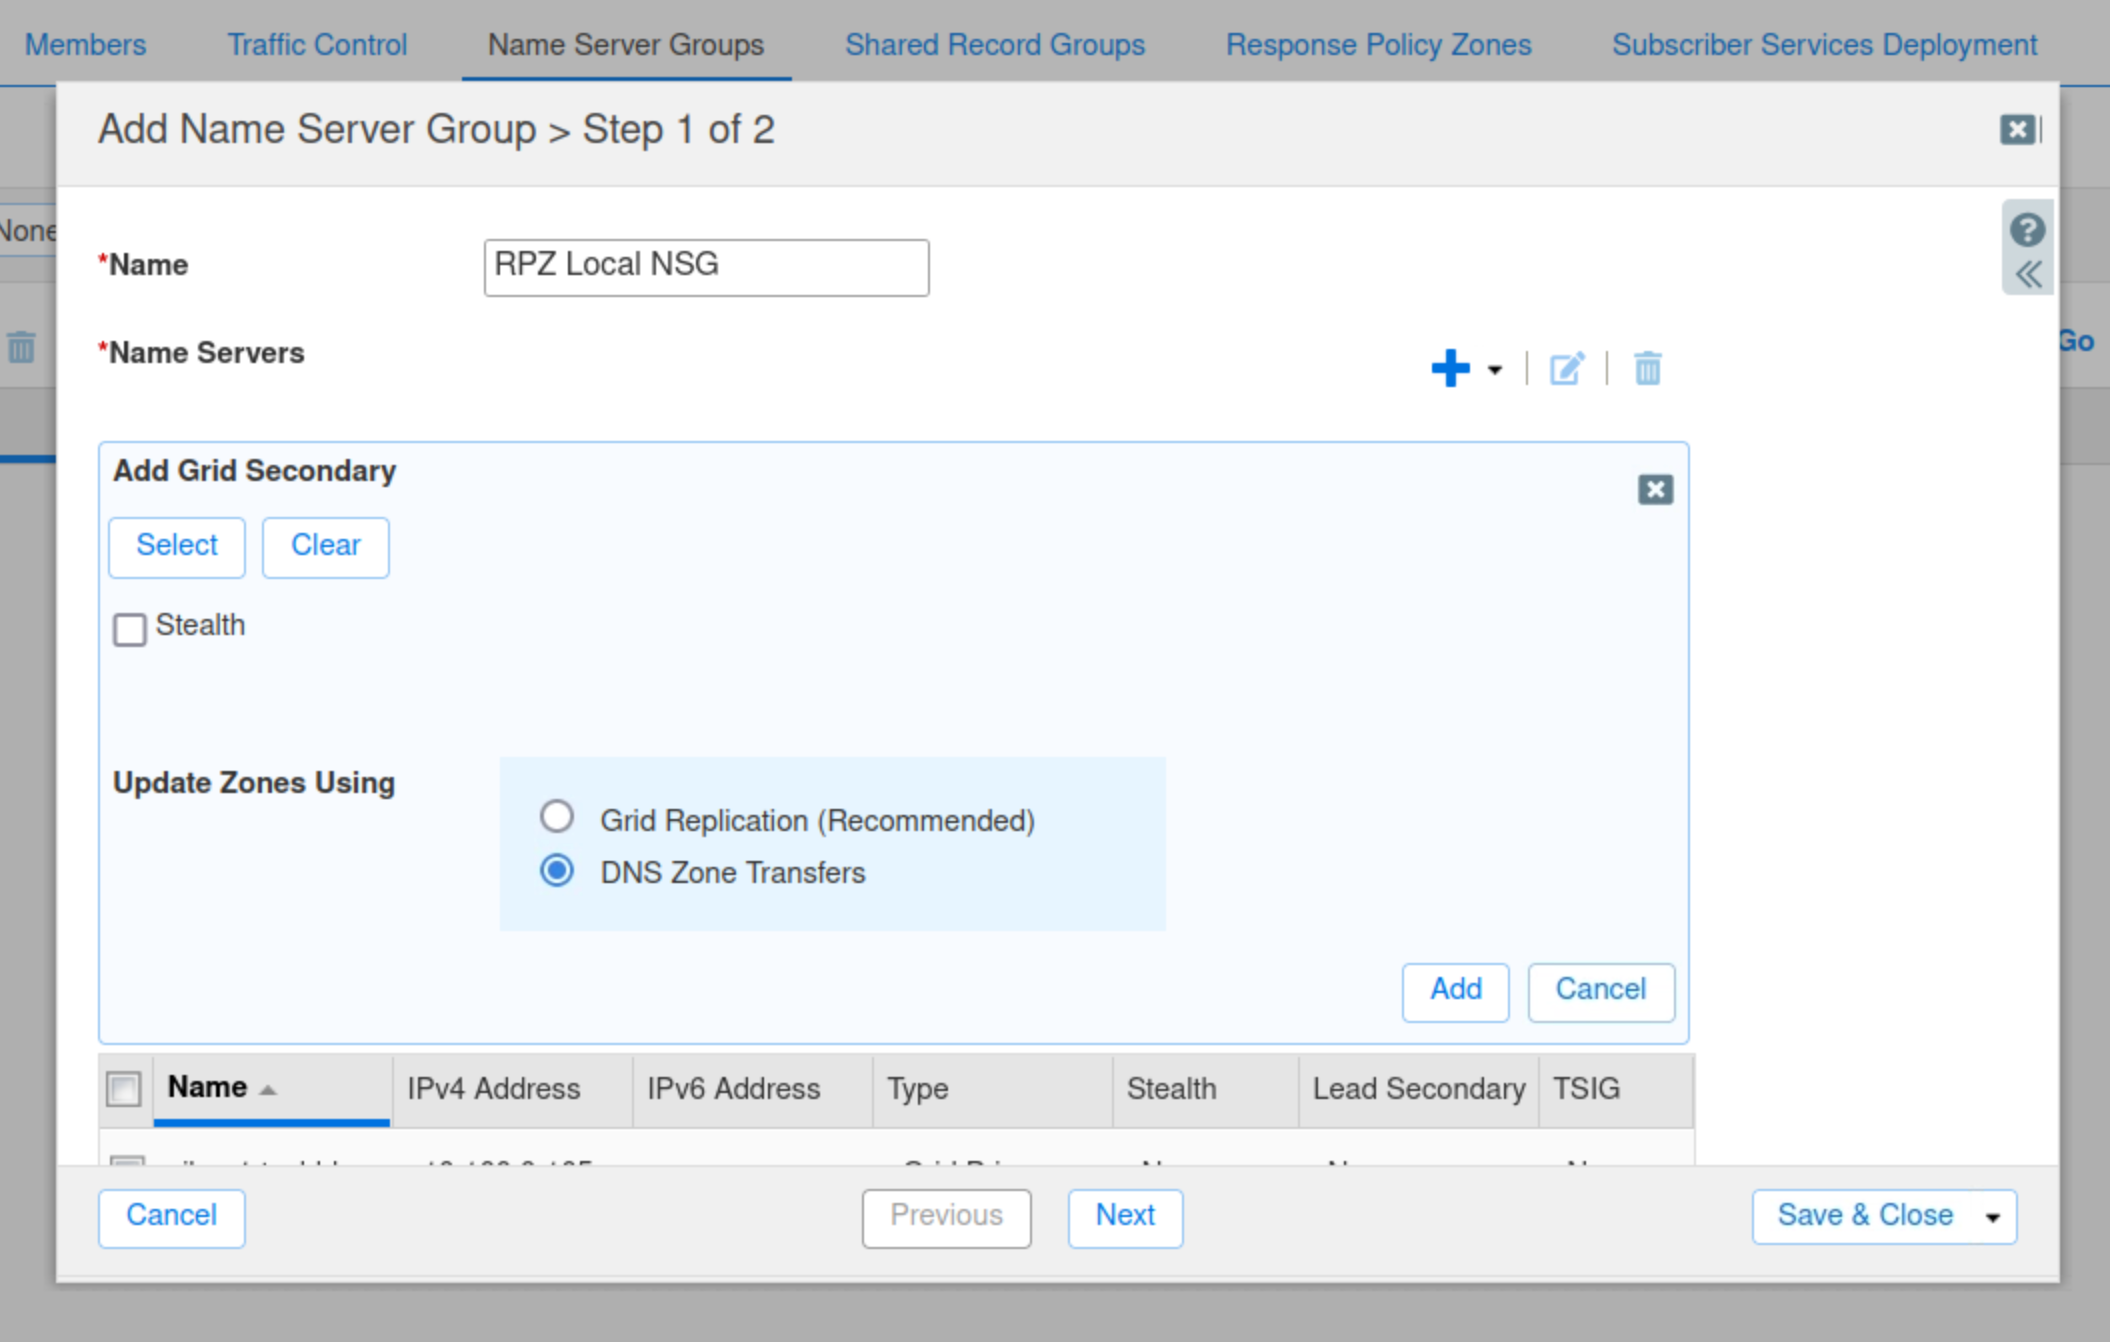Select Grid Replication (Recommended) radio option
Viewport: 2110px width, 1342px height.
[x=557, y=817]
